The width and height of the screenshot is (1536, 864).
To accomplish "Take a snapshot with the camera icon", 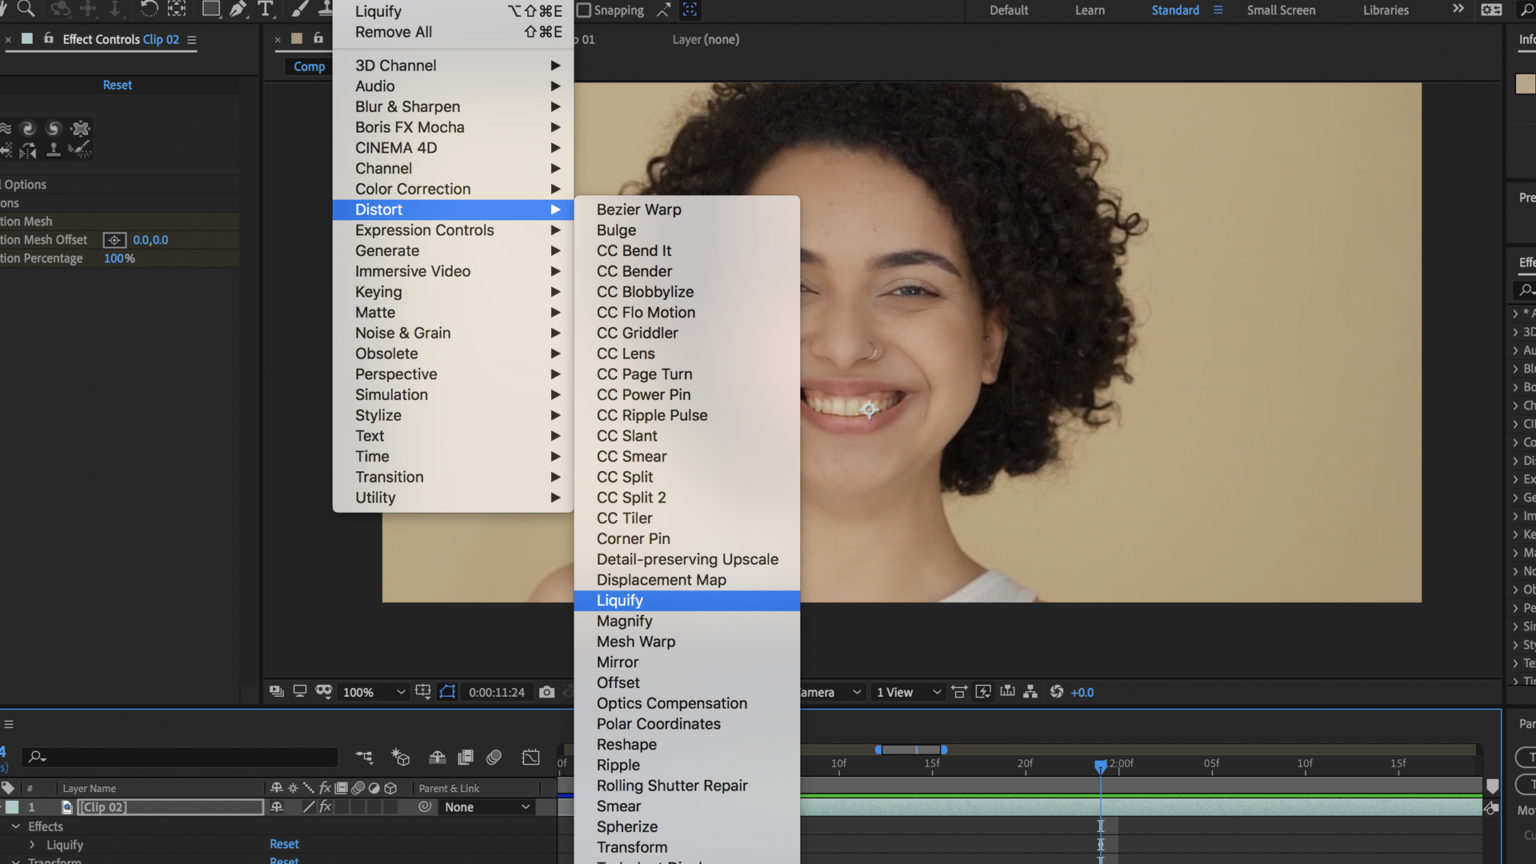I will click(546, 692).
